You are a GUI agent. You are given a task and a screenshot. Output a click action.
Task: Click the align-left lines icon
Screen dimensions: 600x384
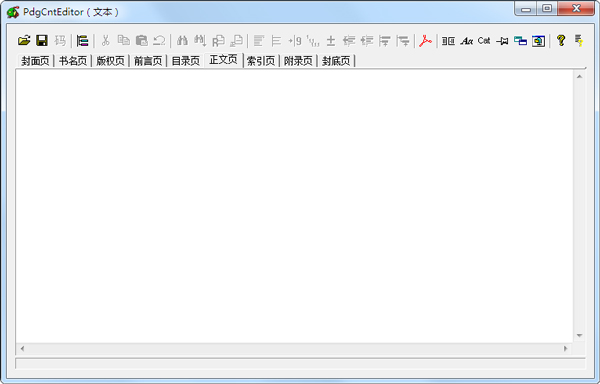point(259,41)
